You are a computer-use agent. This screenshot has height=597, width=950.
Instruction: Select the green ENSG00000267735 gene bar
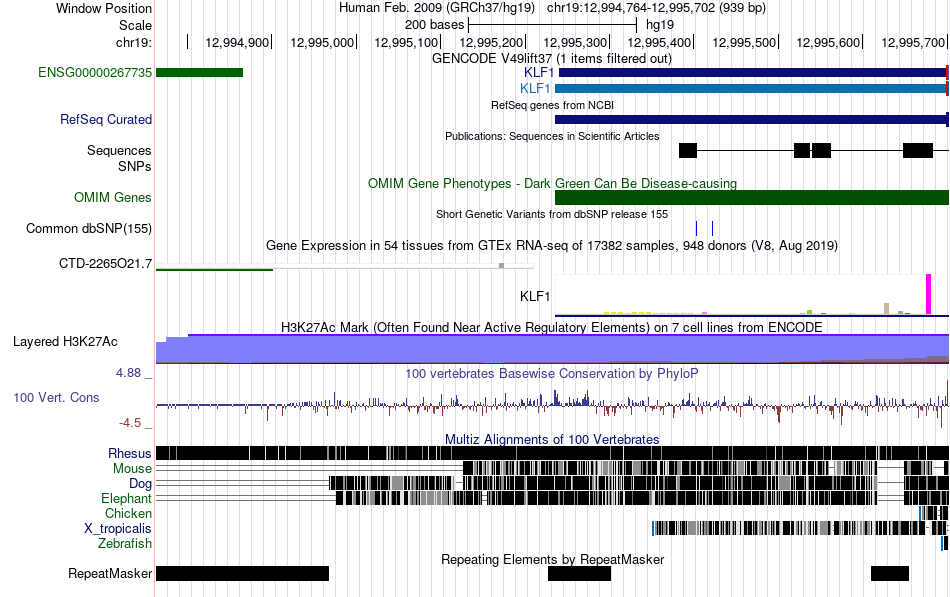point(199,73)
